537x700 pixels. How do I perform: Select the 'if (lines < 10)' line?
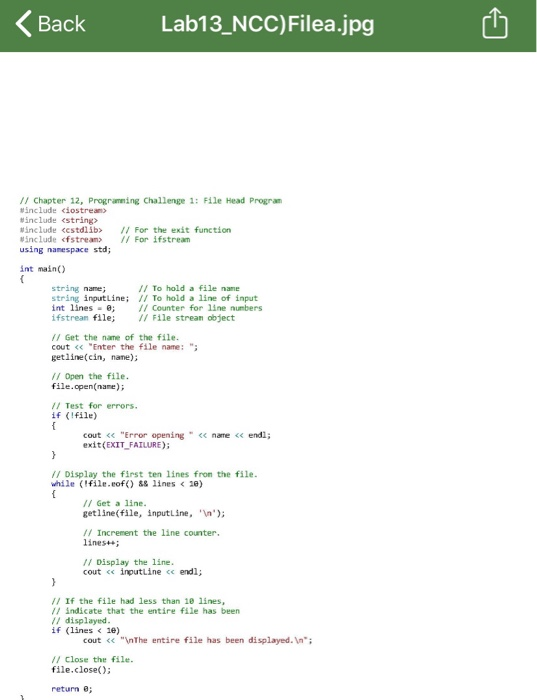[85, 630]
